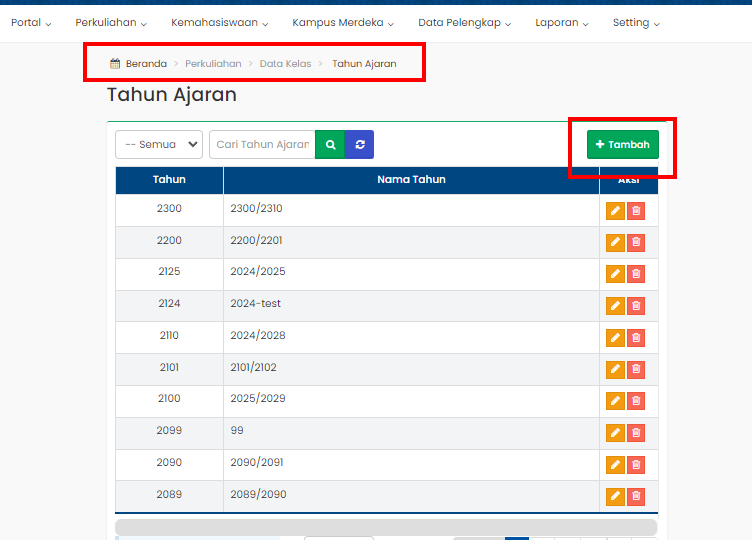The image size is (752, 540).
Task: Expand the Perkuliahan menu
Action: (x=111, y=23)
